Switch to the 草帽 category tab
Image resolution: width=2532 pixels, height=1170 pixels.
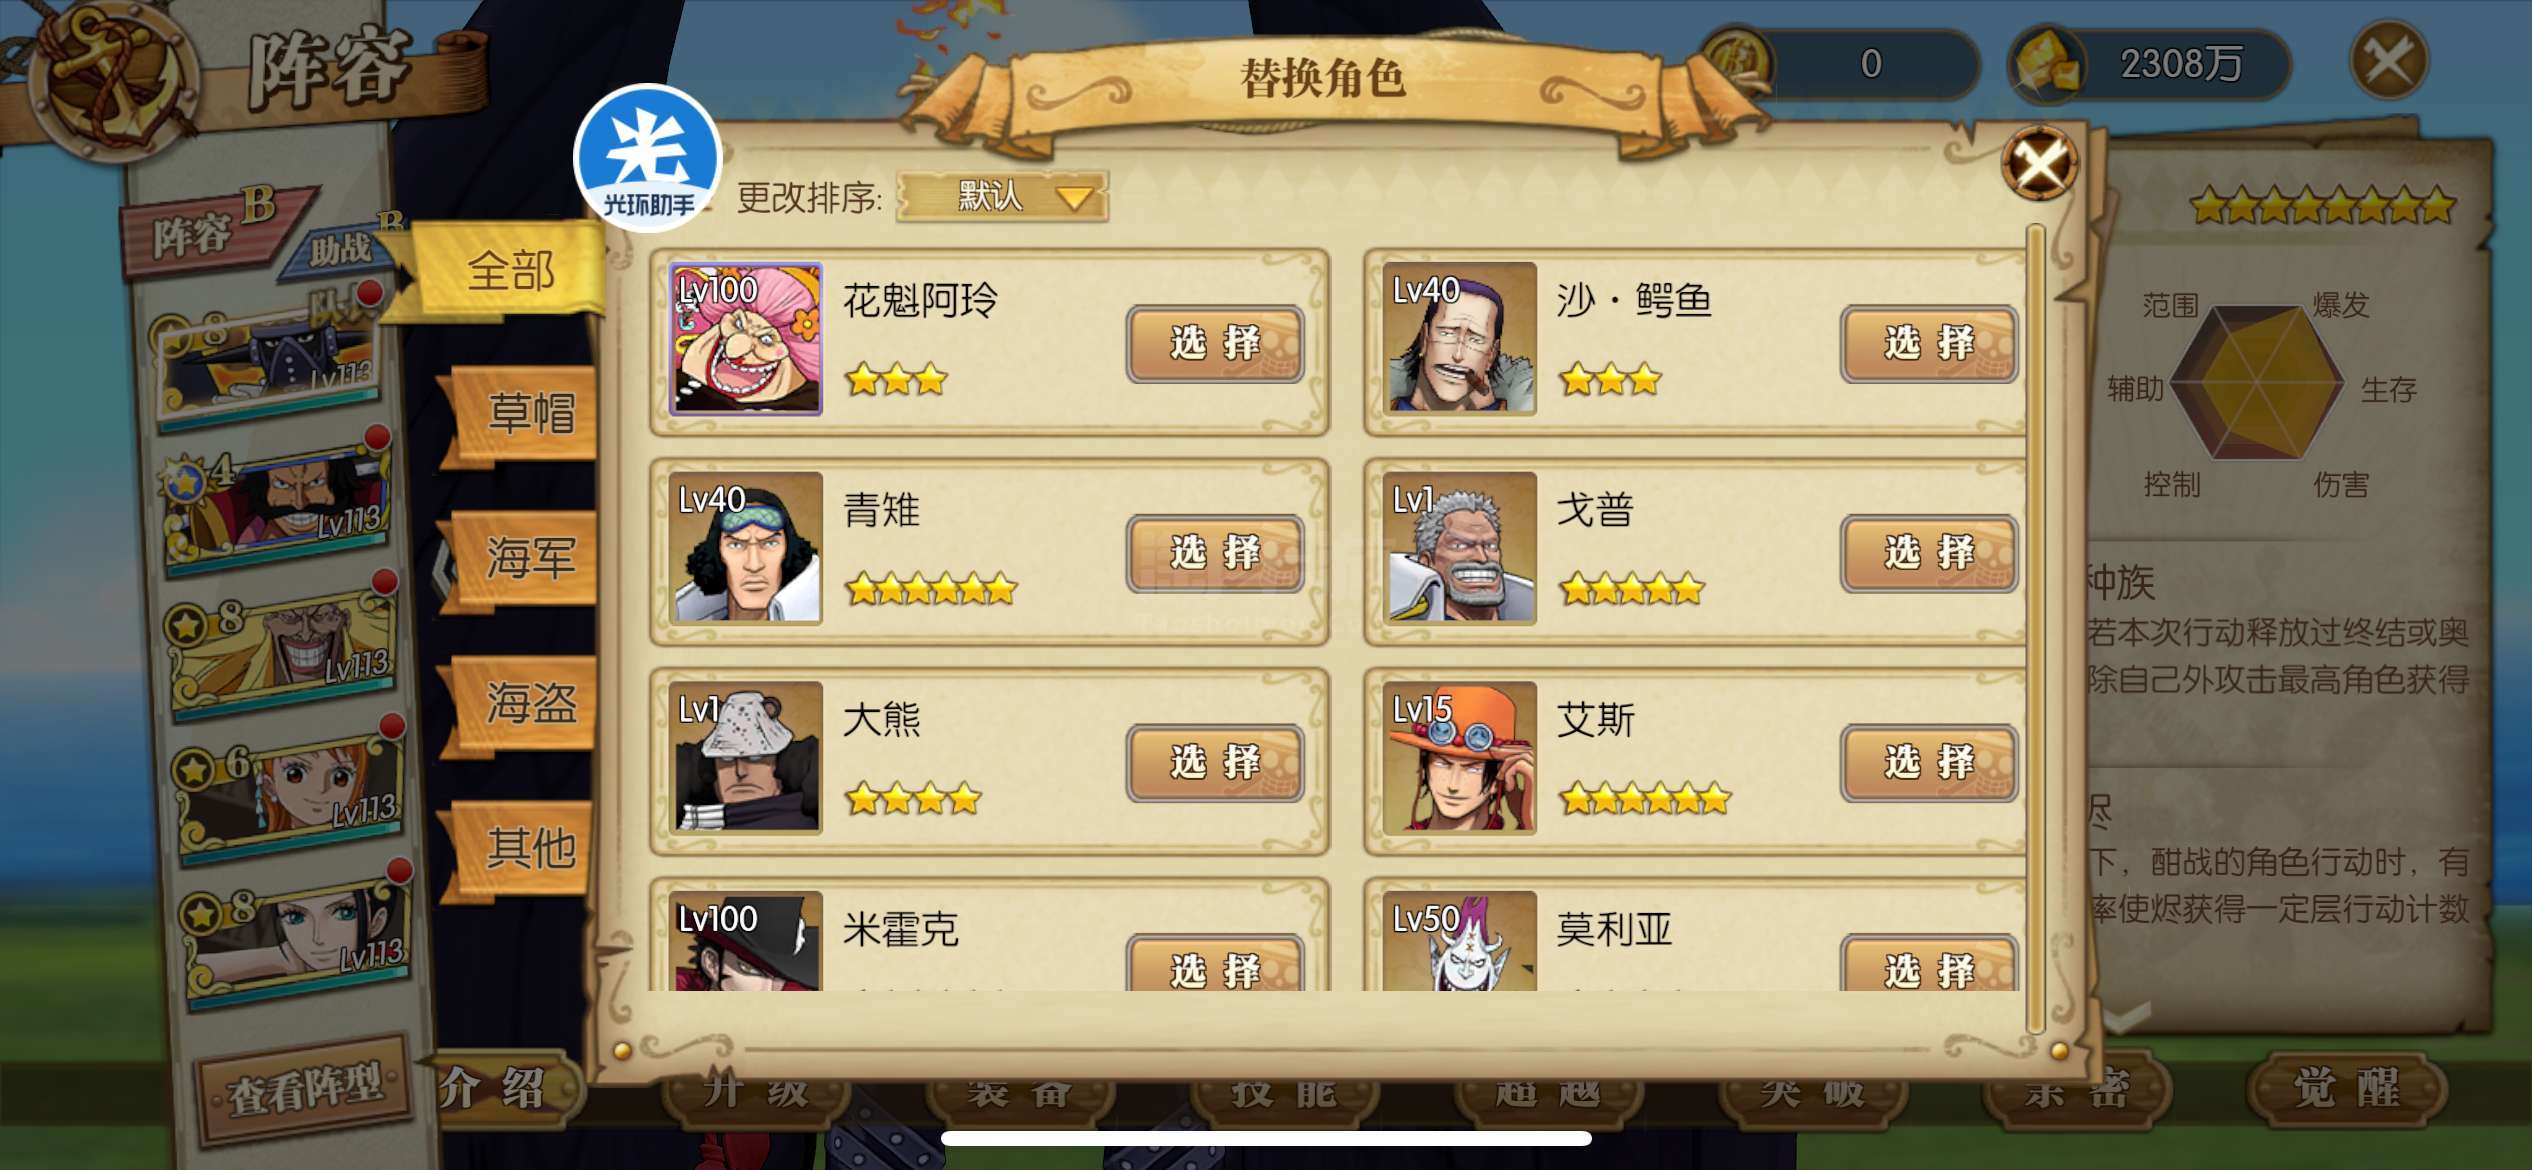pos(530,412)
